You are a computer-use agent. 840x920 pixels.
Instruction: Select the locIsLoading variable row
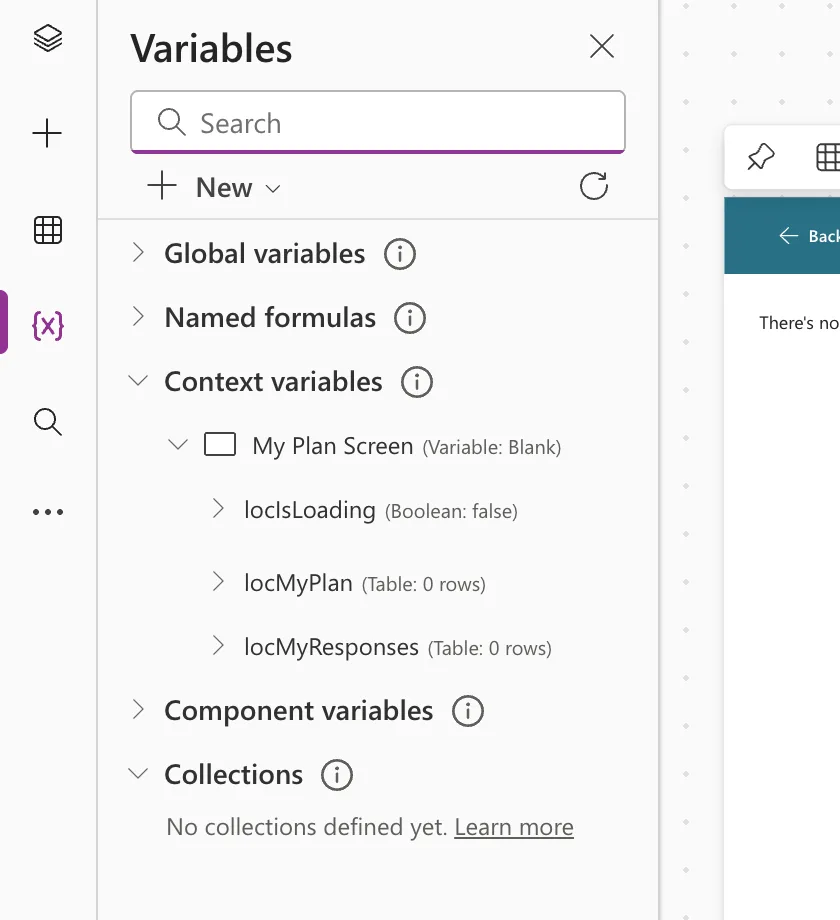[381, 510]
